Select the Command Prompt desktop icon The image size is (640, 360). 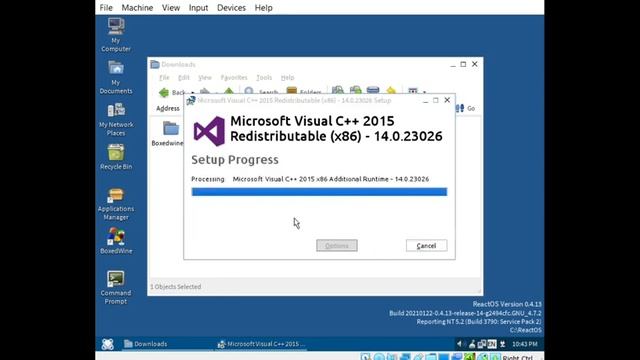pyautogui.click(x=116, y=287)
